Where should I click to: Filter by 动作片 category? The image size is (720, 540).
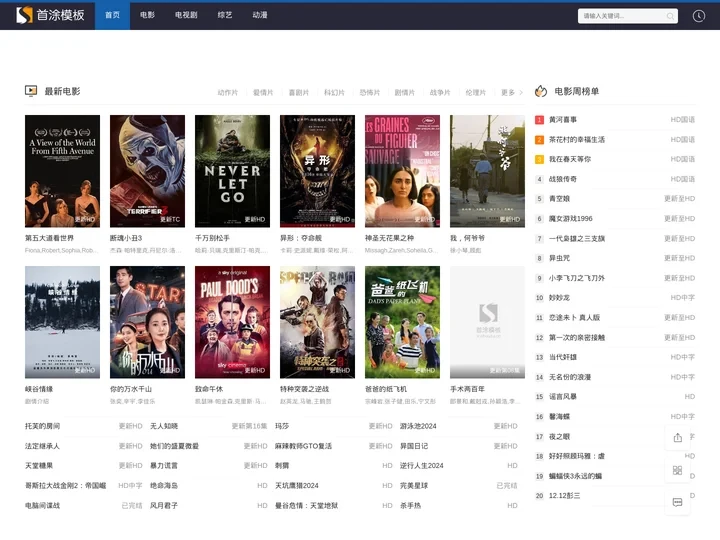pyautogui.click(x=228, y=93)
